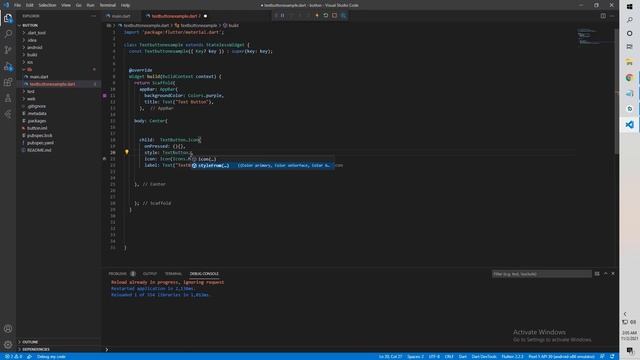Switch to the TERMINAL panel tab
Image resolution: width=640 pixels, height=360 pixels.
point(173,273)
